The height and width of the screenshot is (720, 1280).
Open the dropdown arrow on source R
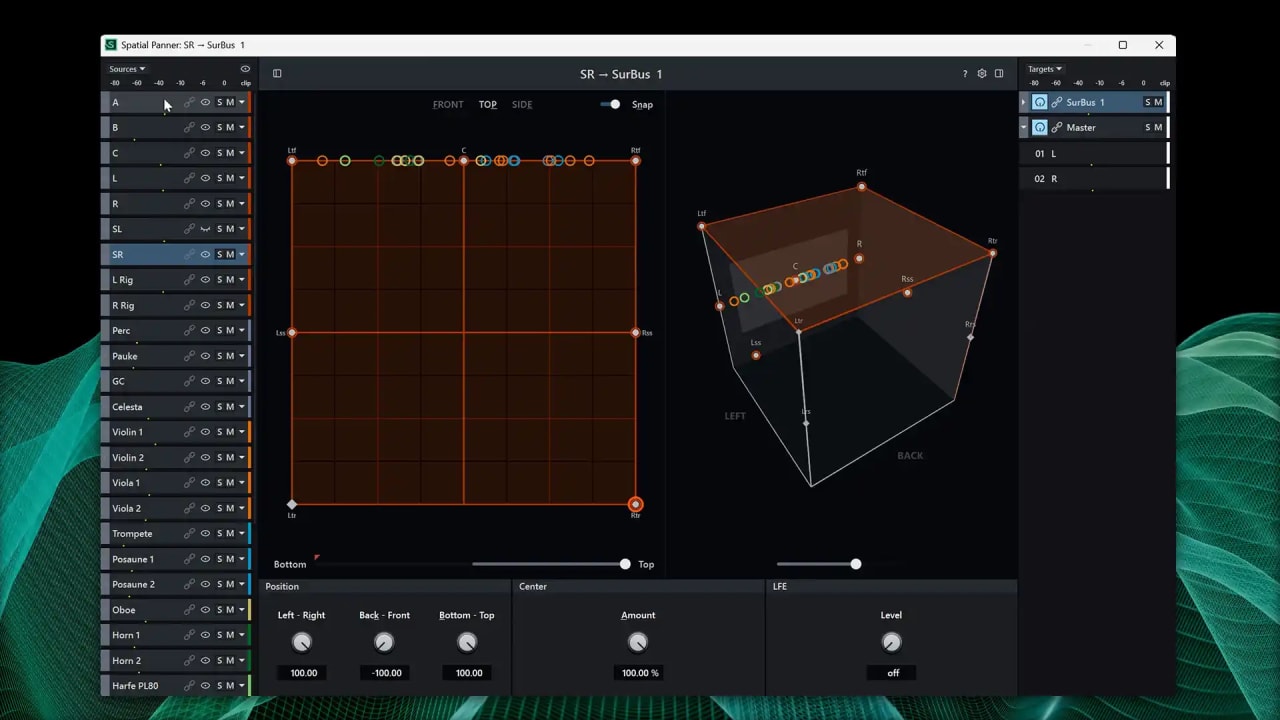pos(241,204)
